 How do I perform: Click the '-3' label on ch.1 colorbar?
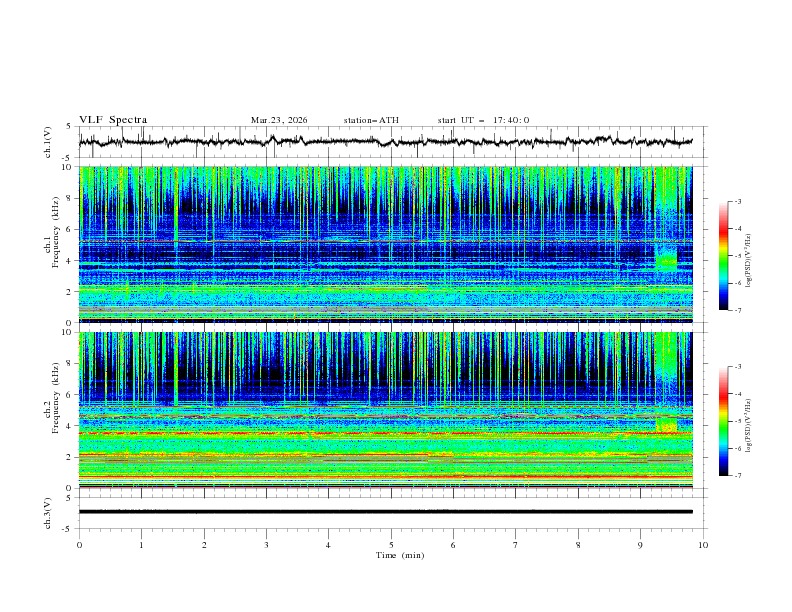point(737,201)
